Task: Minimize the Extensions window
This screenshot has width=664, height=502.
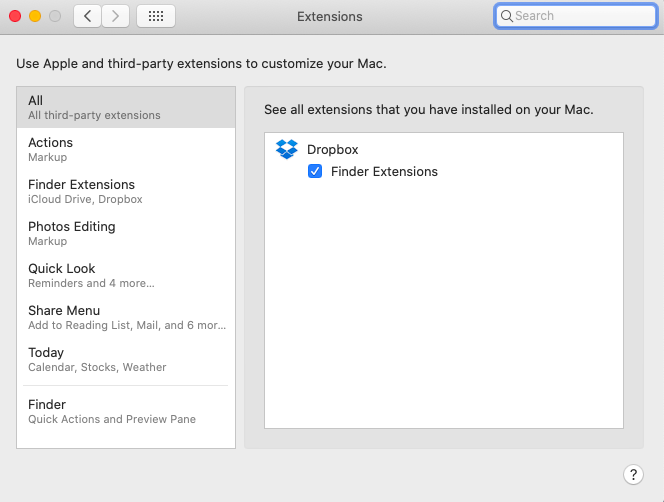Action: click(35, 16)
